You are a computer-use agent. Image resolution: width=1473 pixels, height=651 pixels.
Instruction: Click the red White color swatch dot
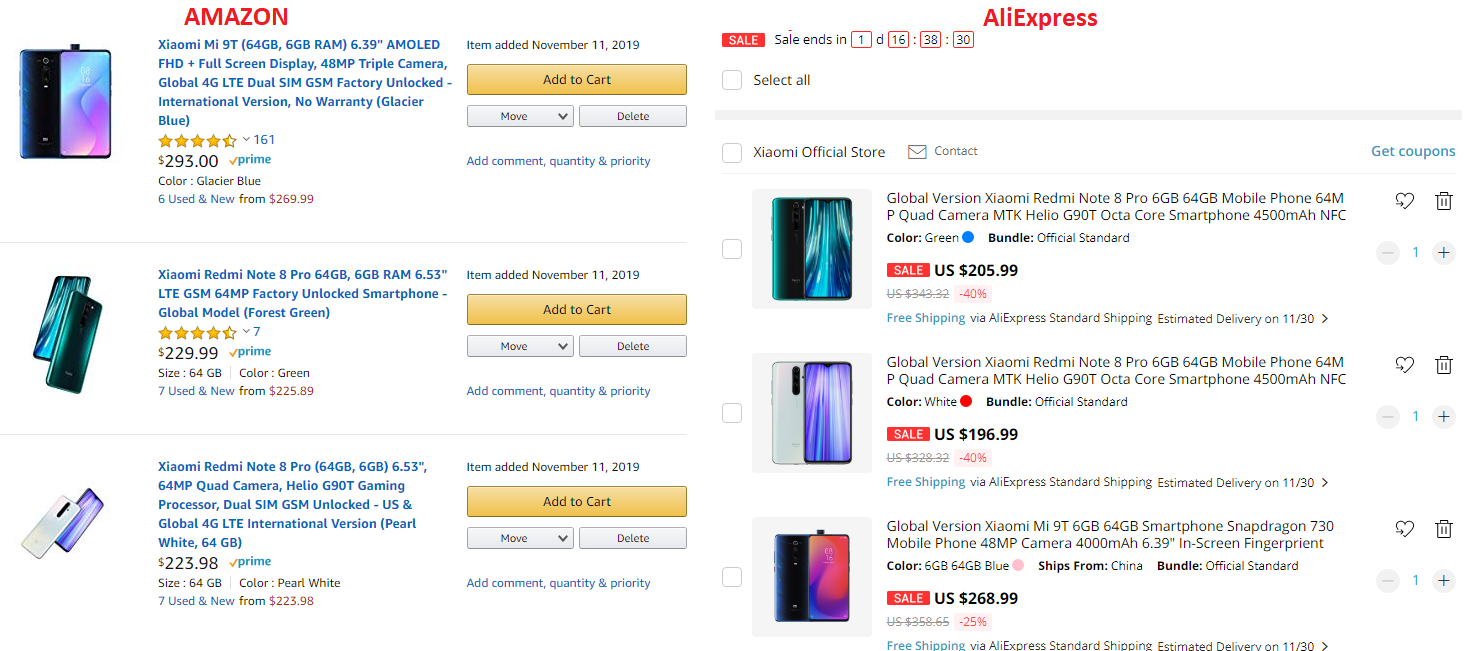click(x=966, y=402)
